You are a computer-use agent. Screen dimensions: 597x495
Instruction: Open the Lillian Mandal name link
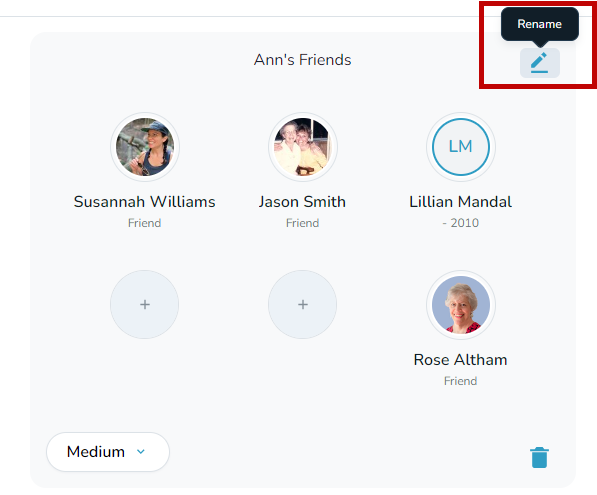[x=460, y=202]
